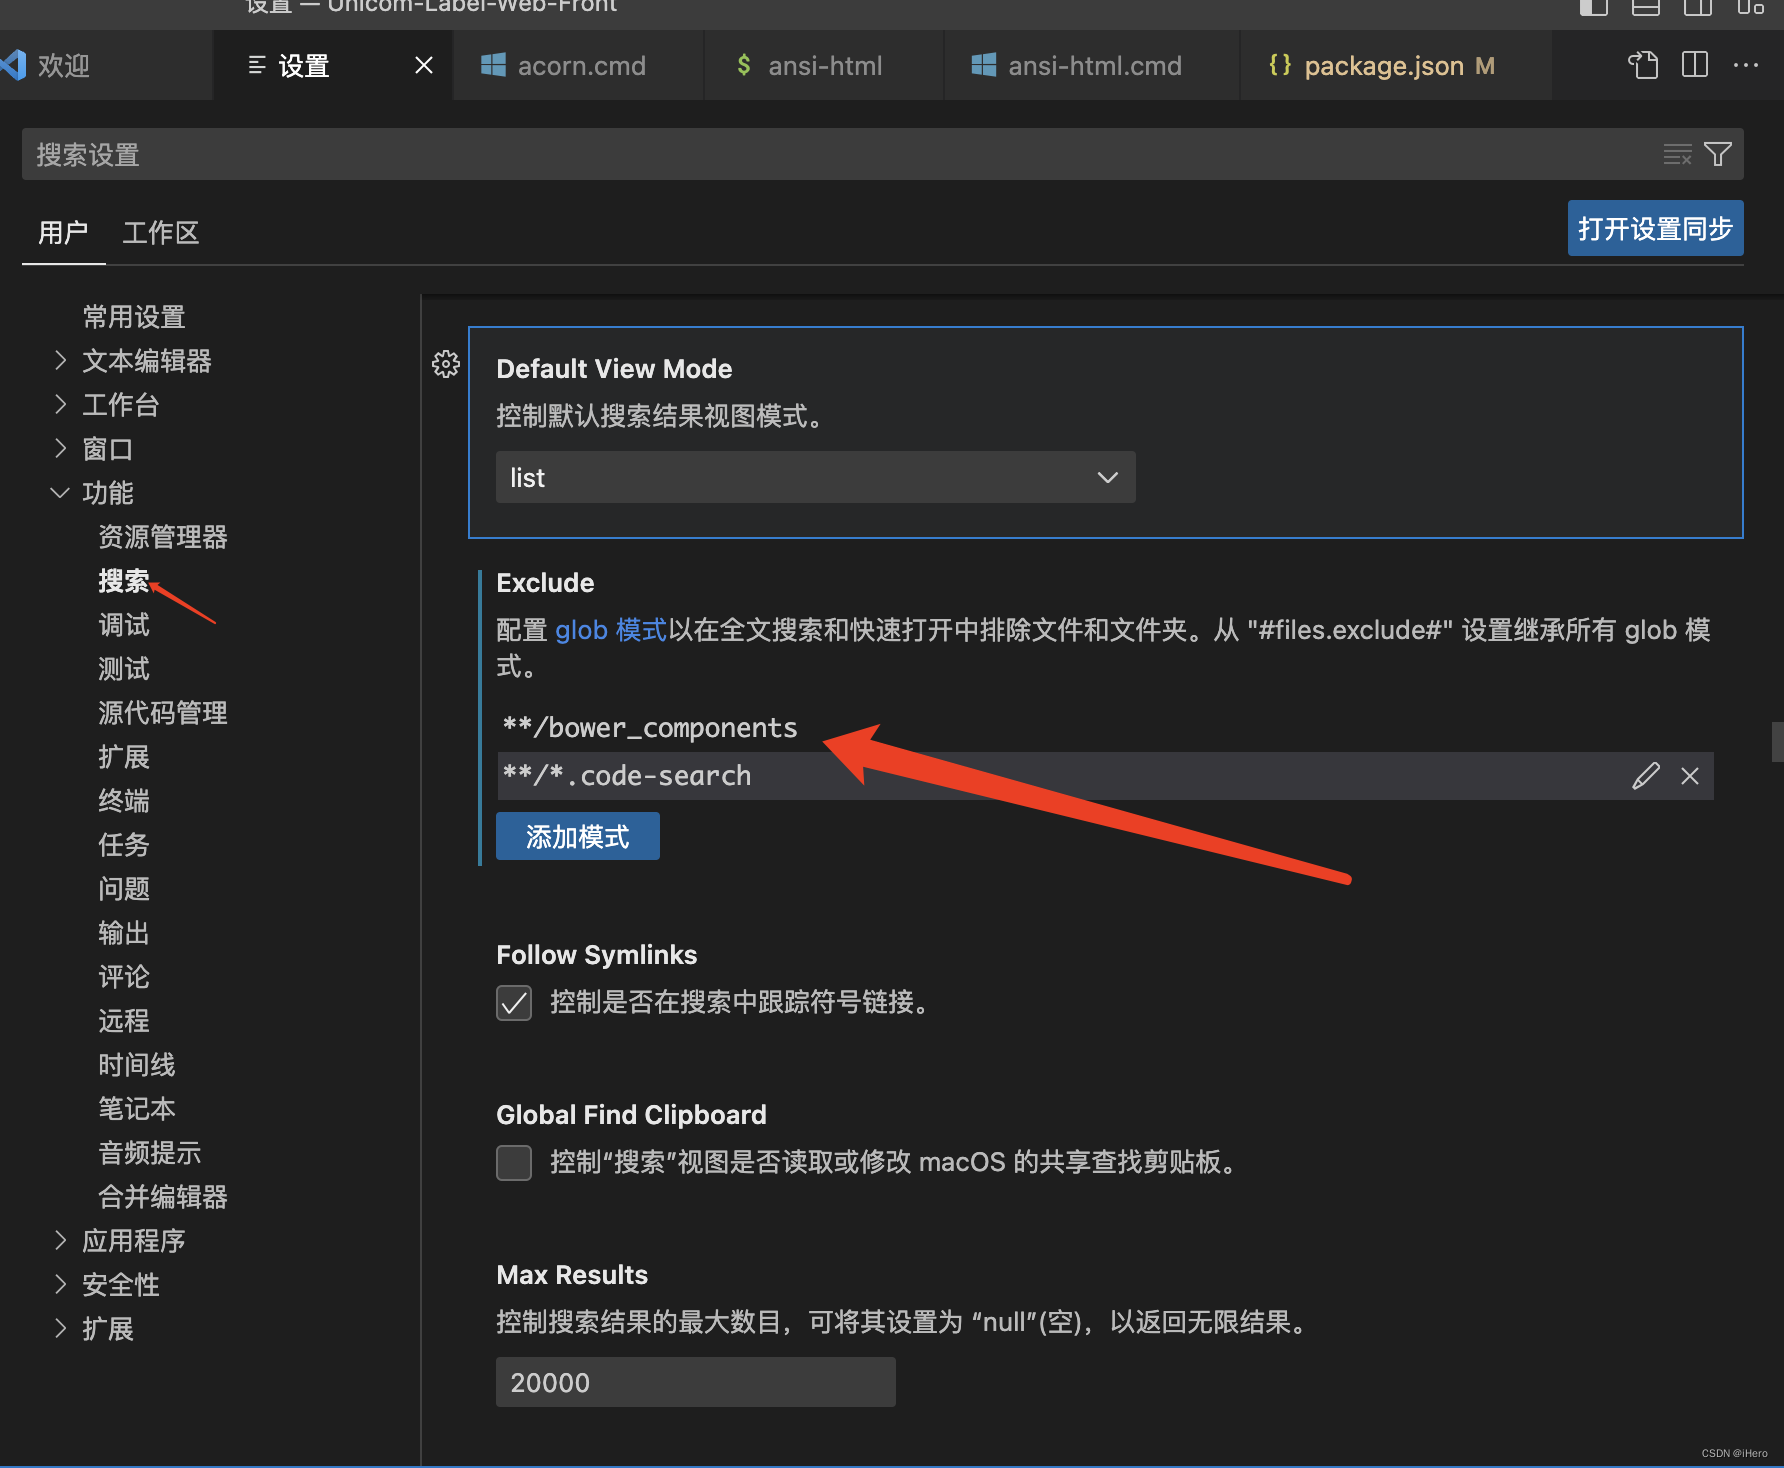Click the filter settings funnel icon
The image size is (1784, 1468).
(x=1720, y=154)
